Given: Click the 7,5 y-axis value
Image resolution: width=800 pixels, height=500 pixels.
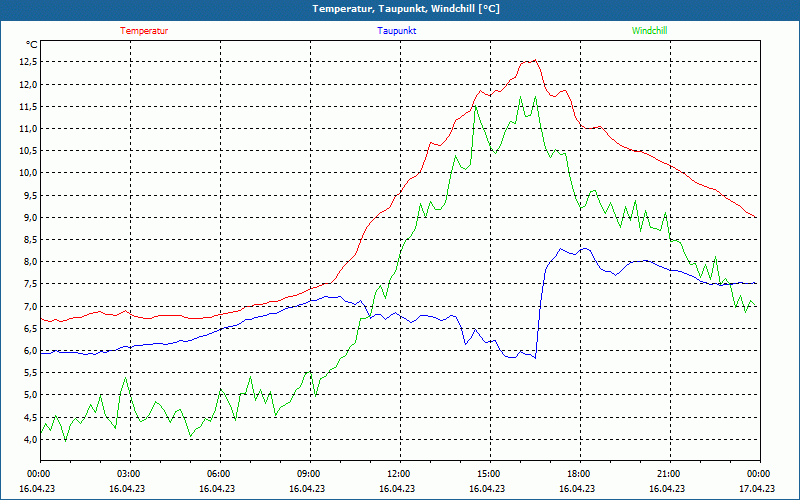Looking at the screenshot, I should pos(30,284).
